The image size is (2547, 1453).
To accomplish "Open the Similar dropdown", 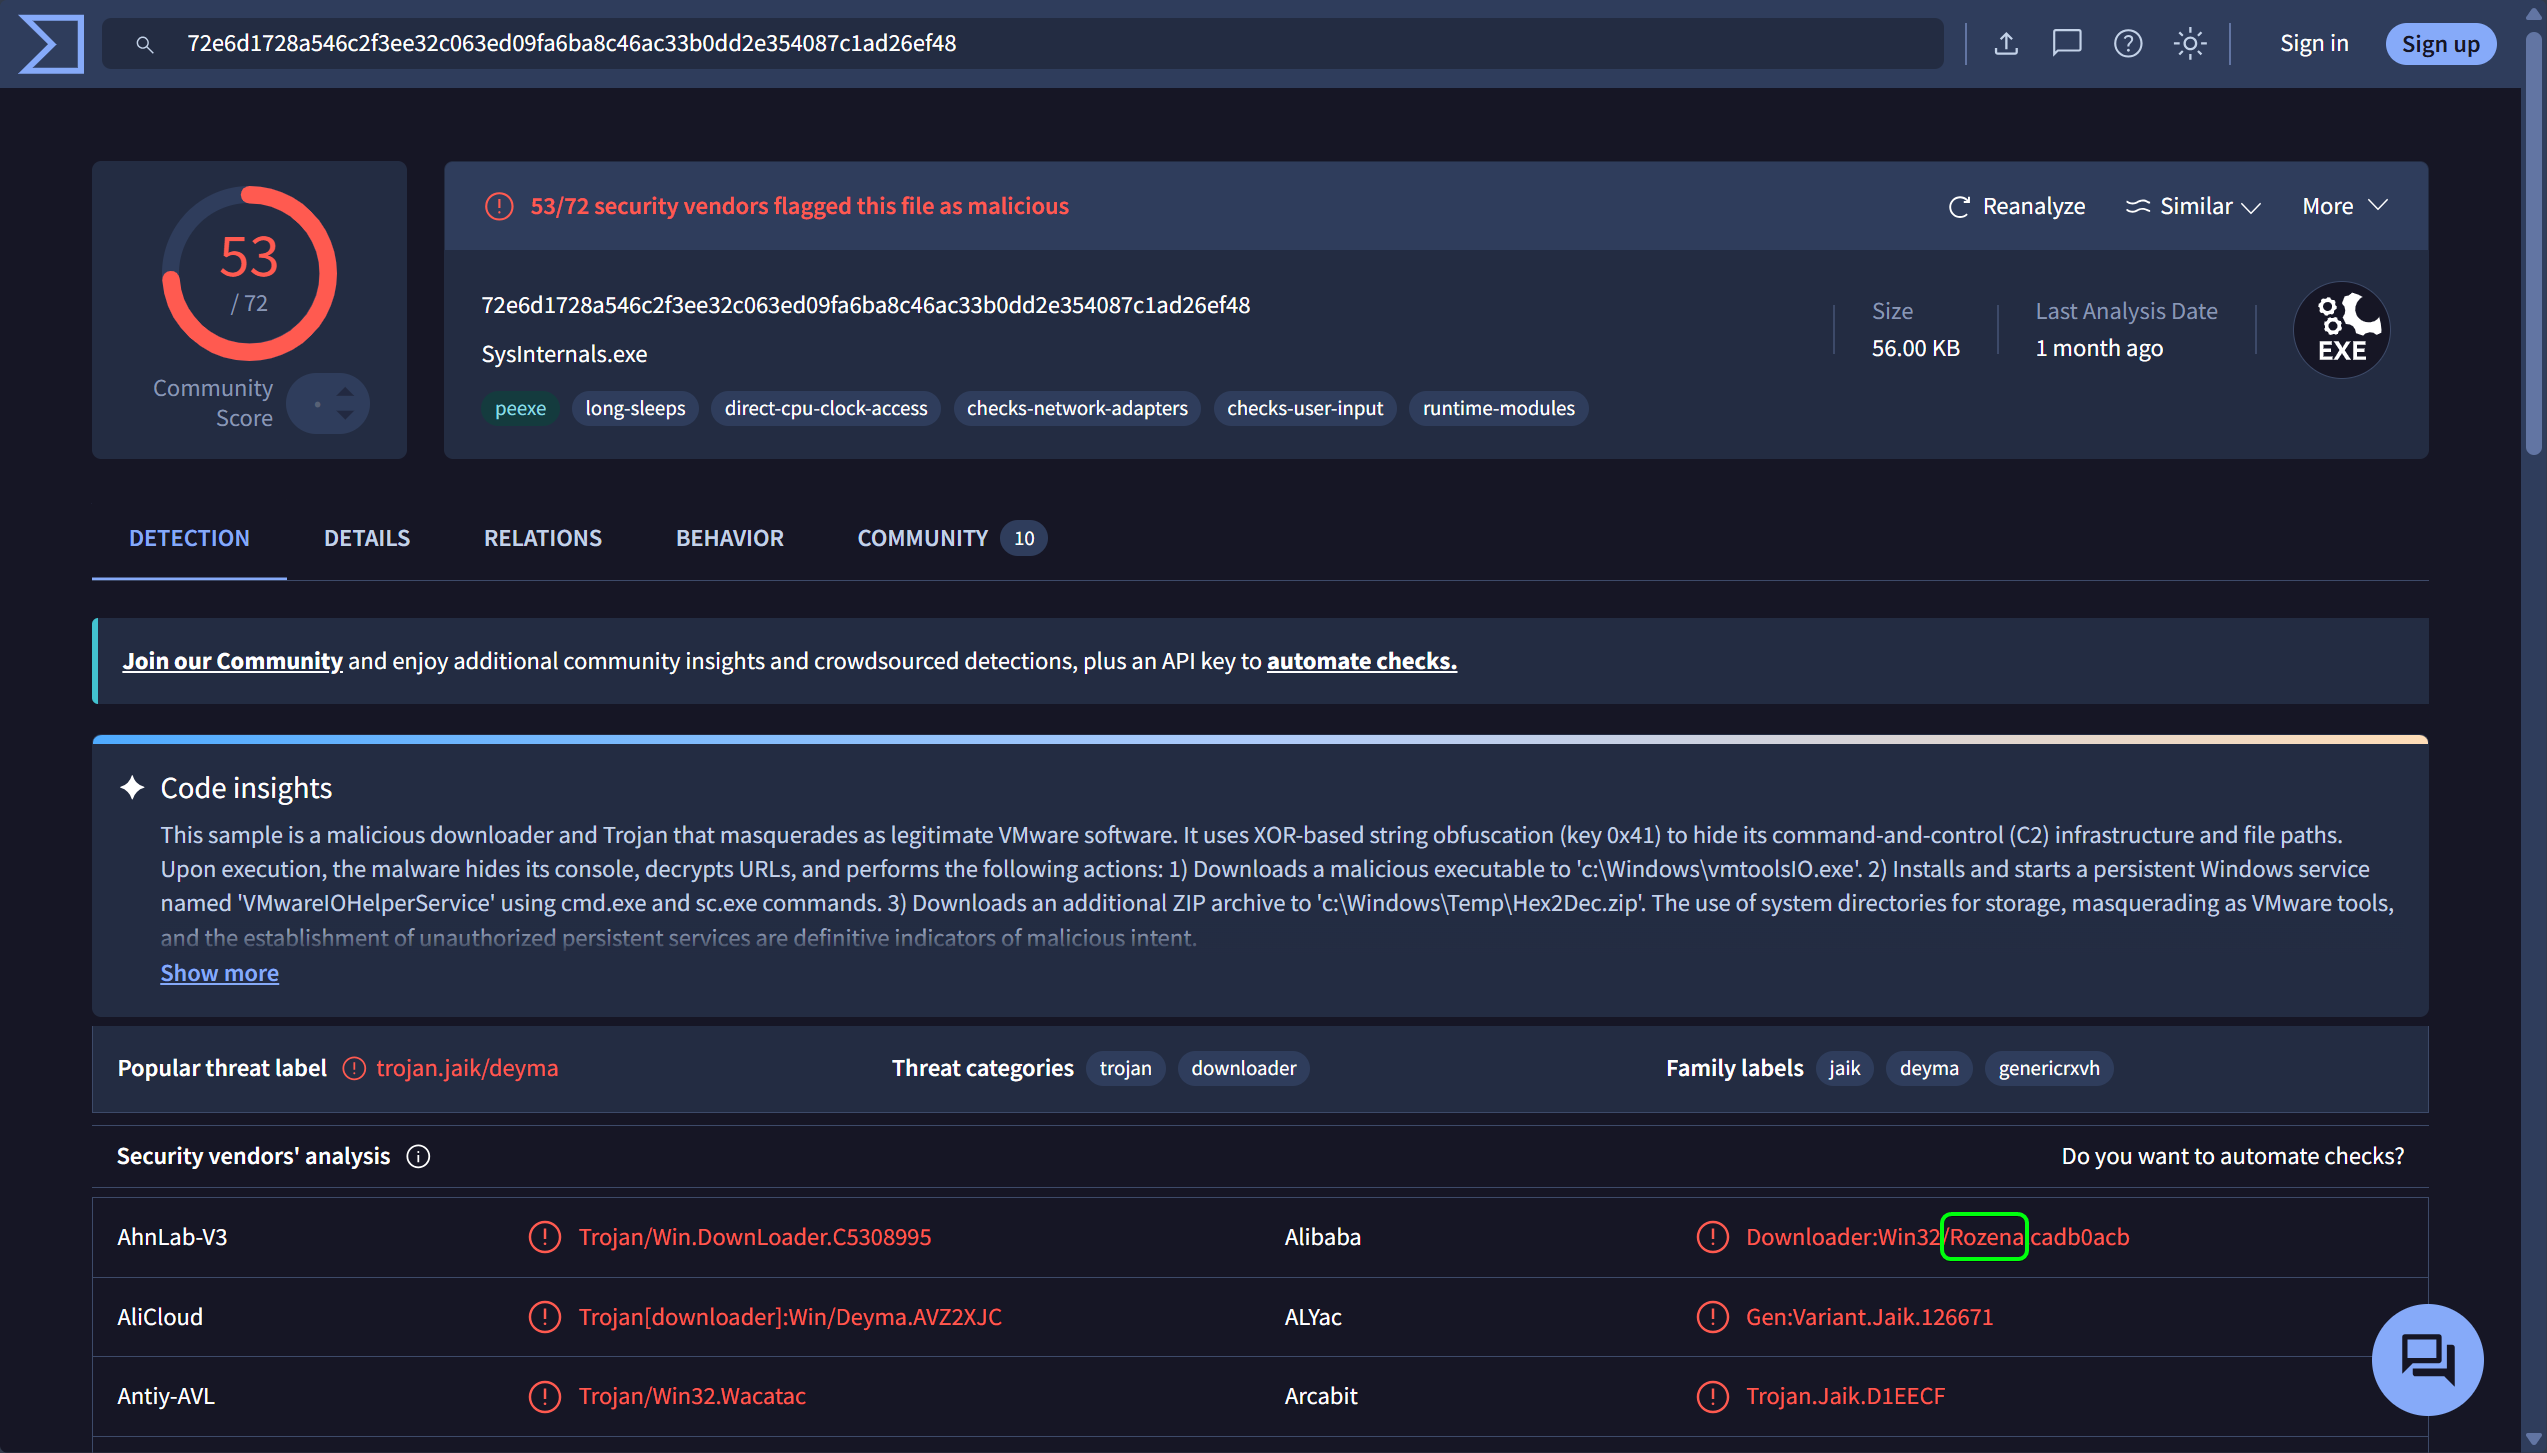I will pos(2192,206).
